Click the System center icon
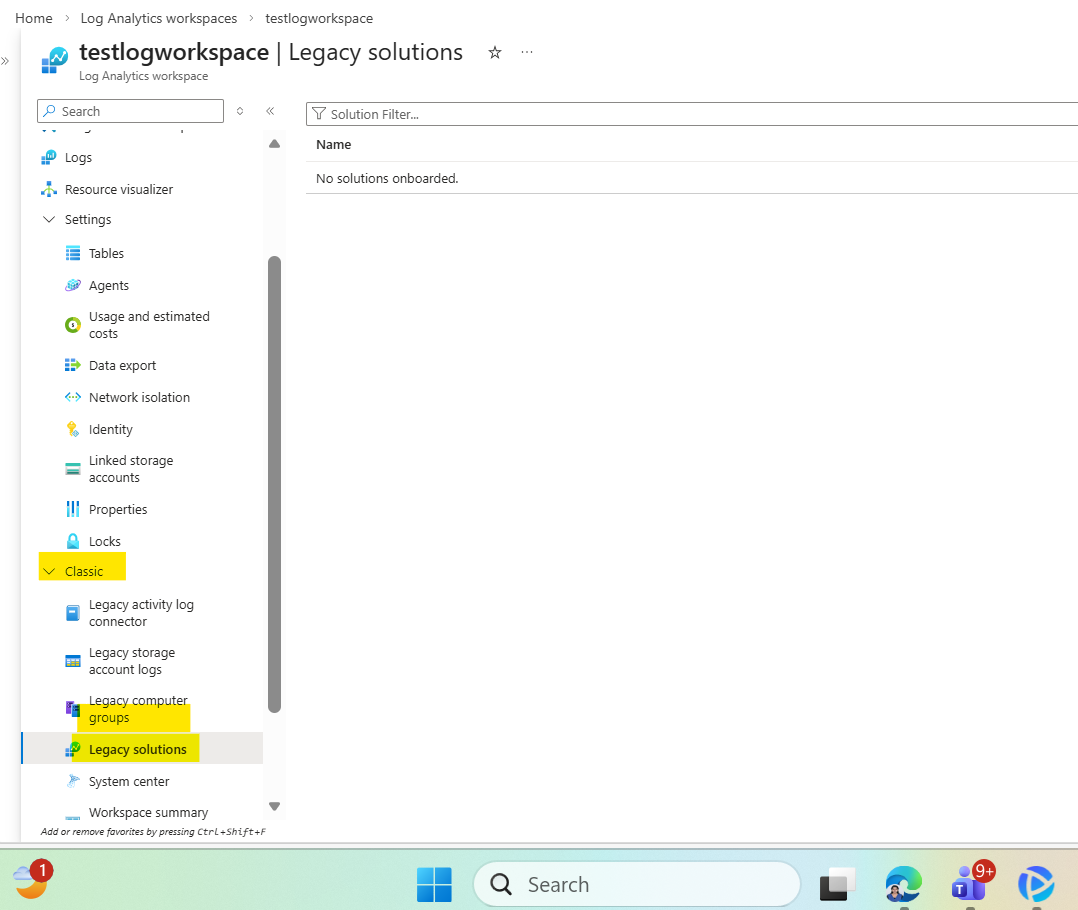The image size is (1078, 910). (x=73, y=781)
